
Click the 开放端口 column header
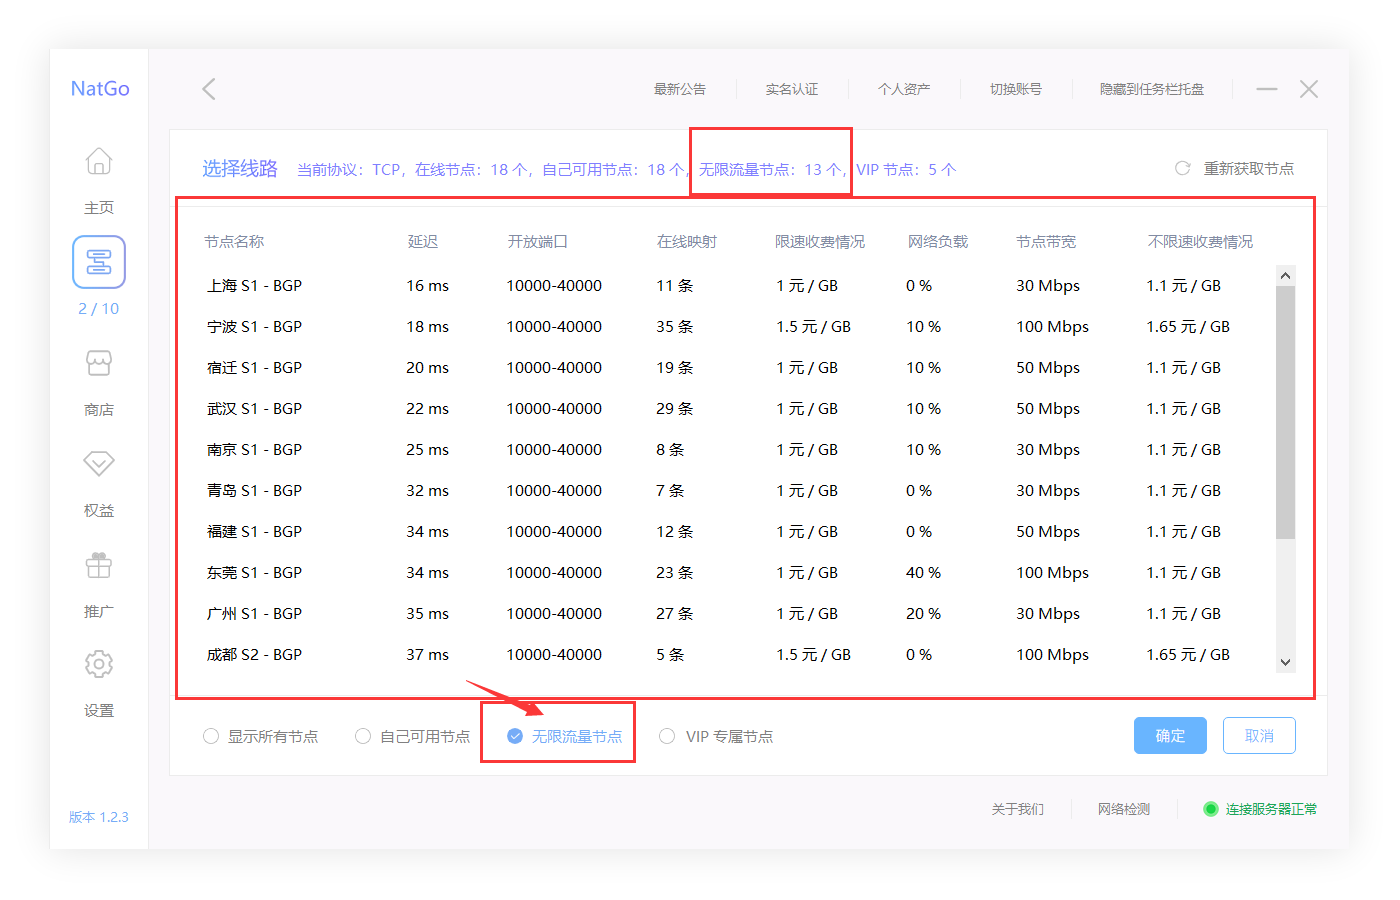538,241
